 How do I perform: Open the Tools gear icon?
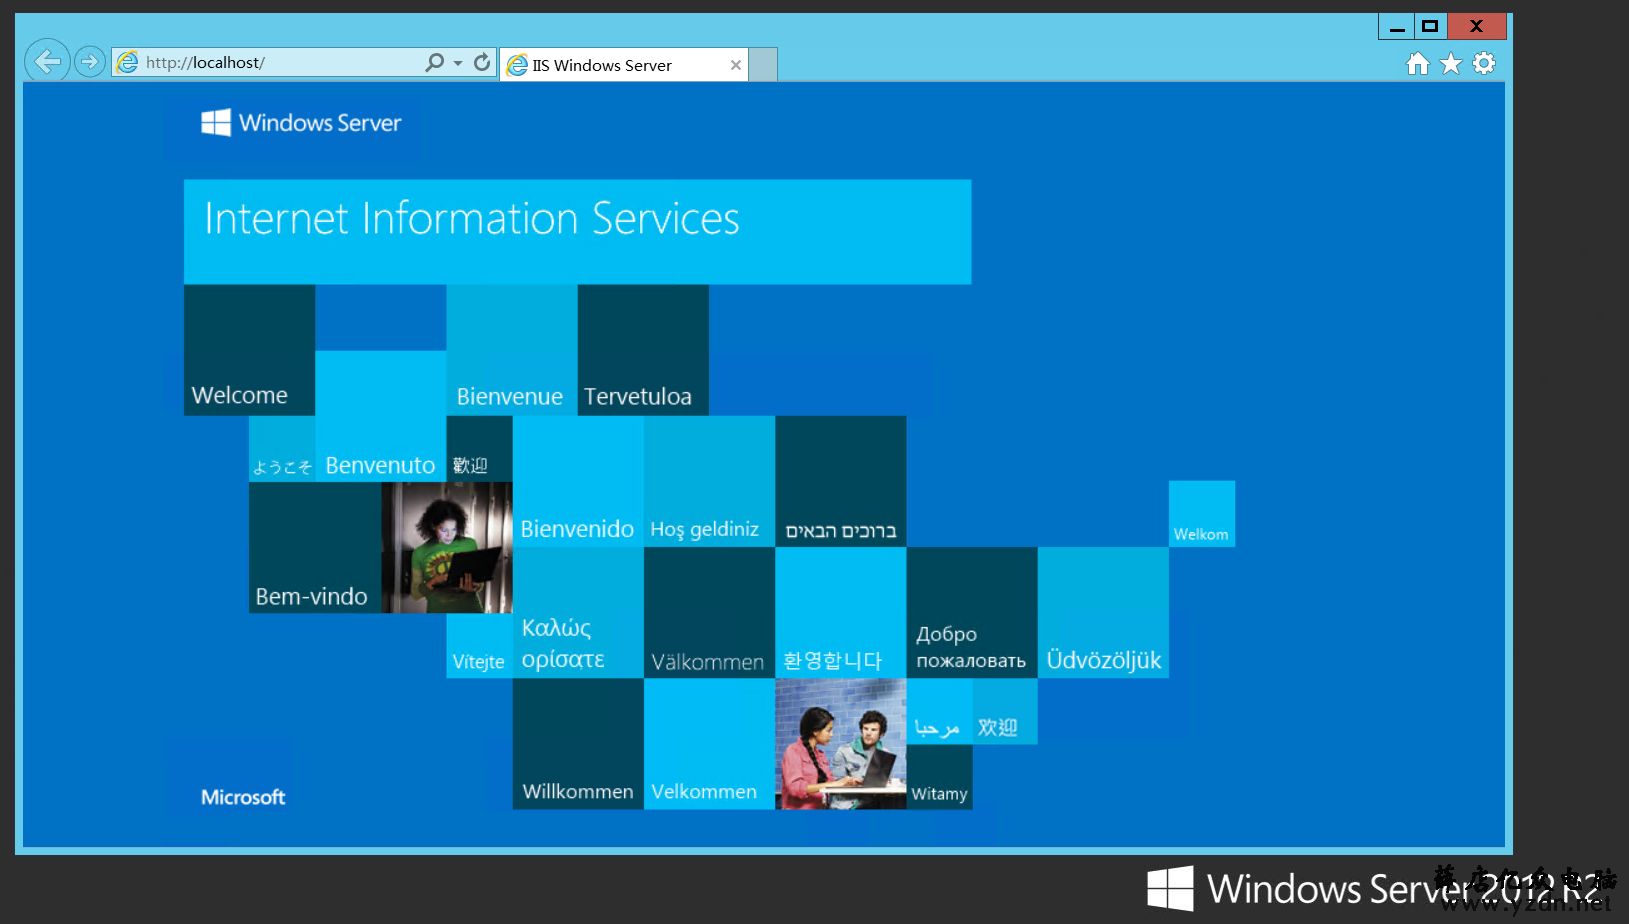pyautogui.click(x=1484, y=63)
